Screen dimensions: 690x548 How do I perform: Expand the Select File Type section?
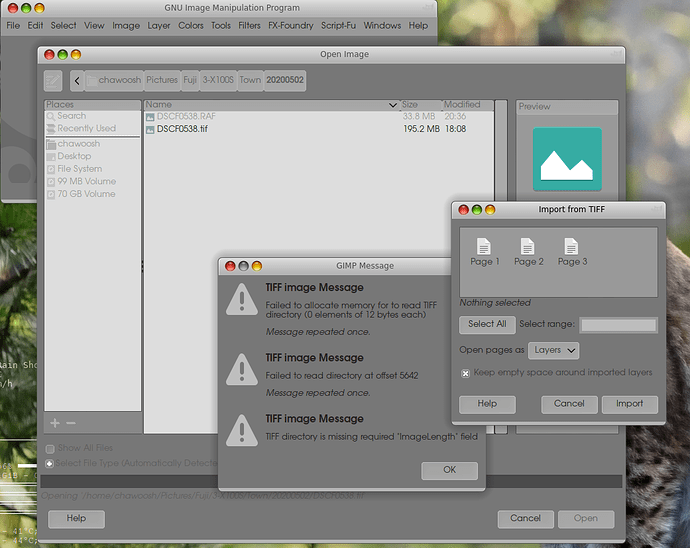point(50,463)
